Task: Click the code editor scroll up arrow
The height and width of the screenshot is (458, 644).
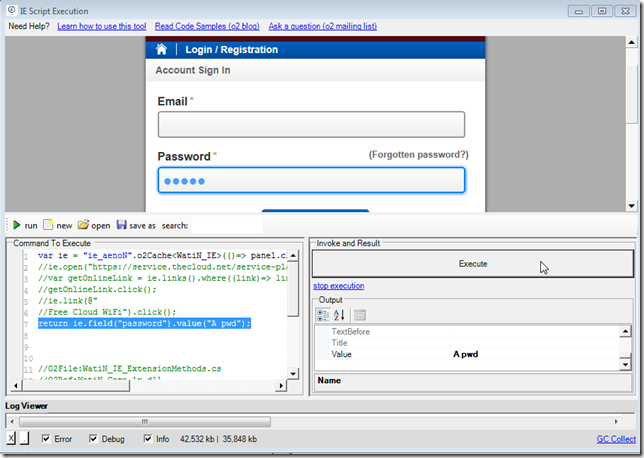Action: (293, 255)
